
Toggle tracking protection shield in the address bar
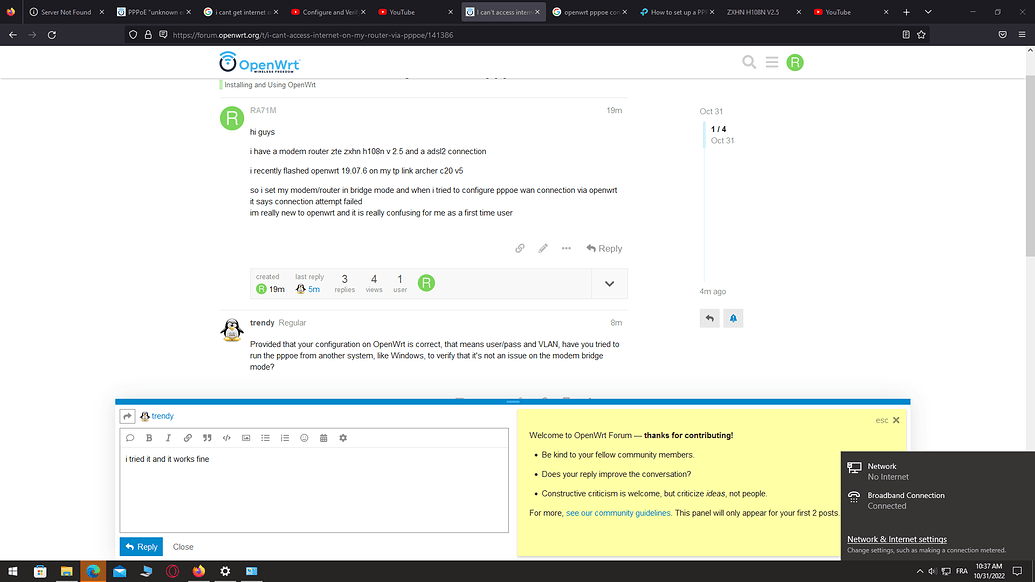[132, 33]
